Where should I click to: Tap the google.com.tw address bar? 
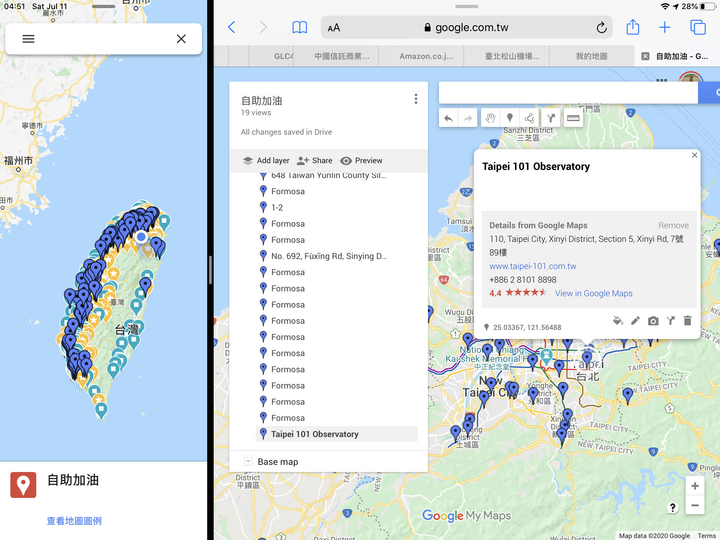click(x=467, y=28)
